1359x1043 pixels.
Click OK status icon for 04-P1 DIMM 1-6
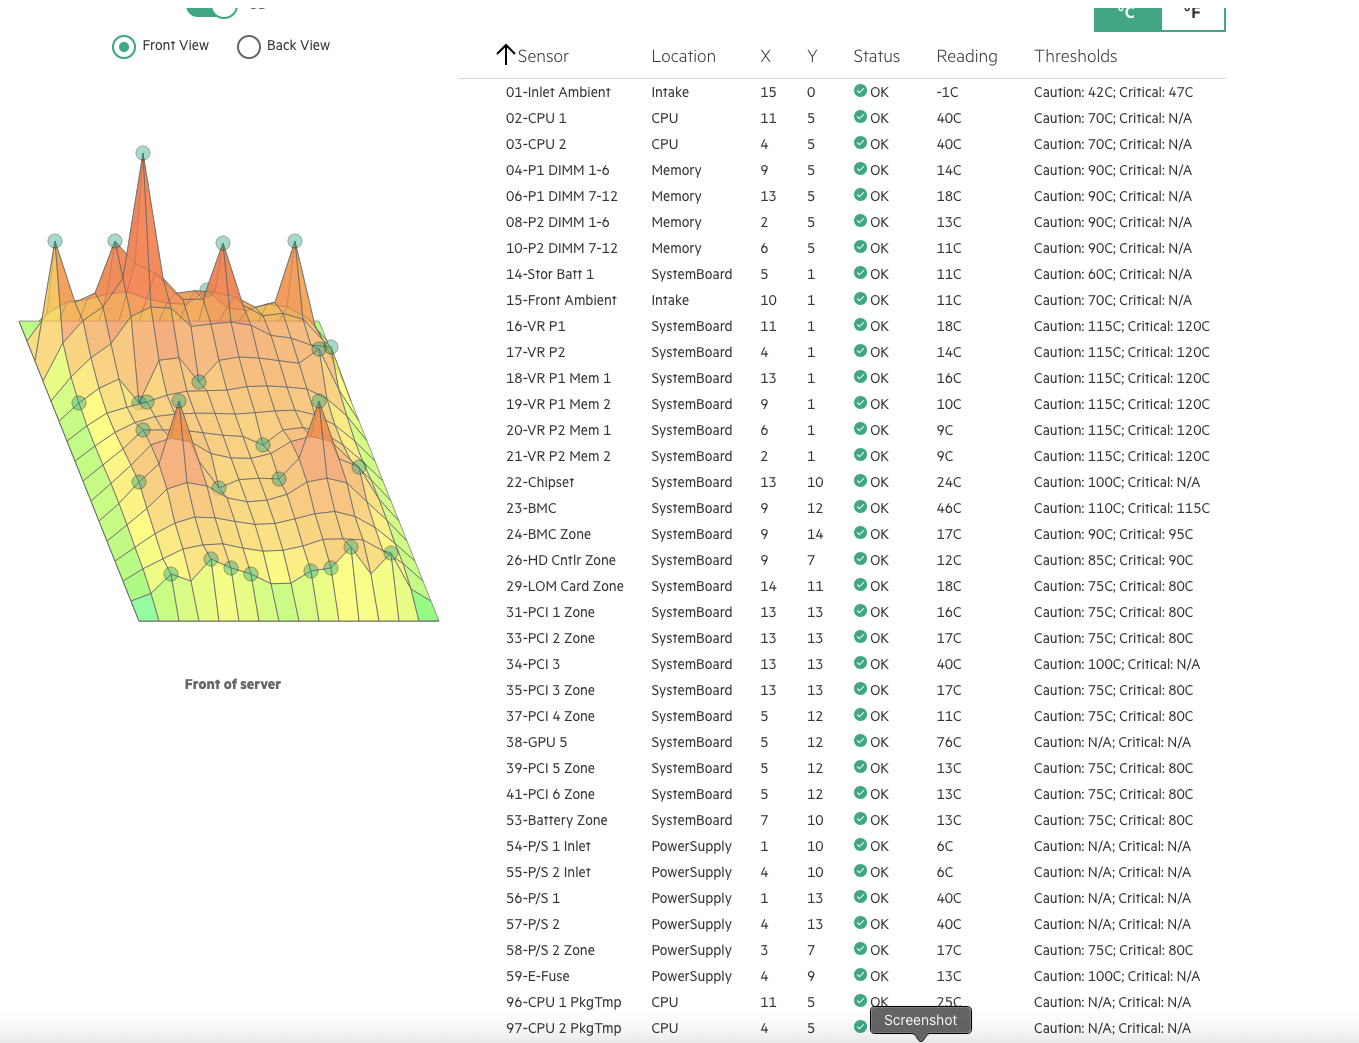[860, 169]
